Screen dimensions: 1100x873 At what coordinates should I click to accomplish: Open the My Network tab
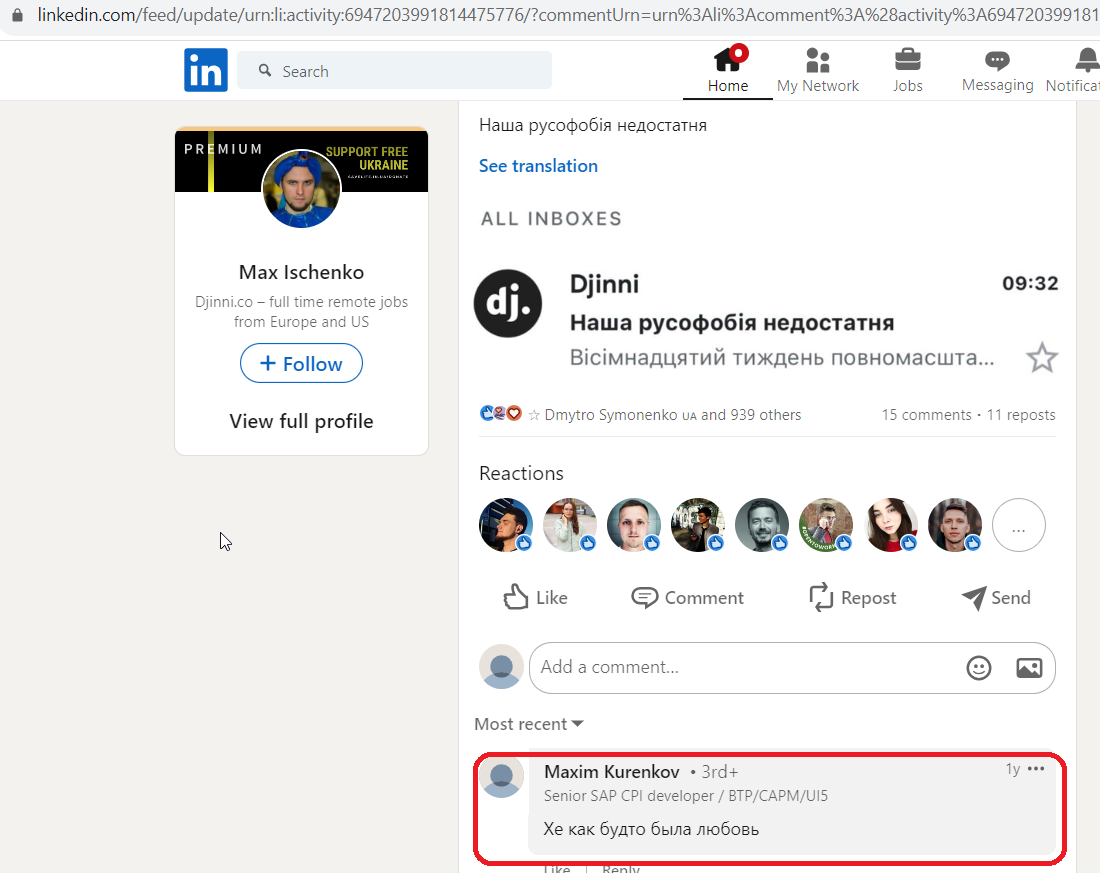pyautogui.click(x=817, y=70)
